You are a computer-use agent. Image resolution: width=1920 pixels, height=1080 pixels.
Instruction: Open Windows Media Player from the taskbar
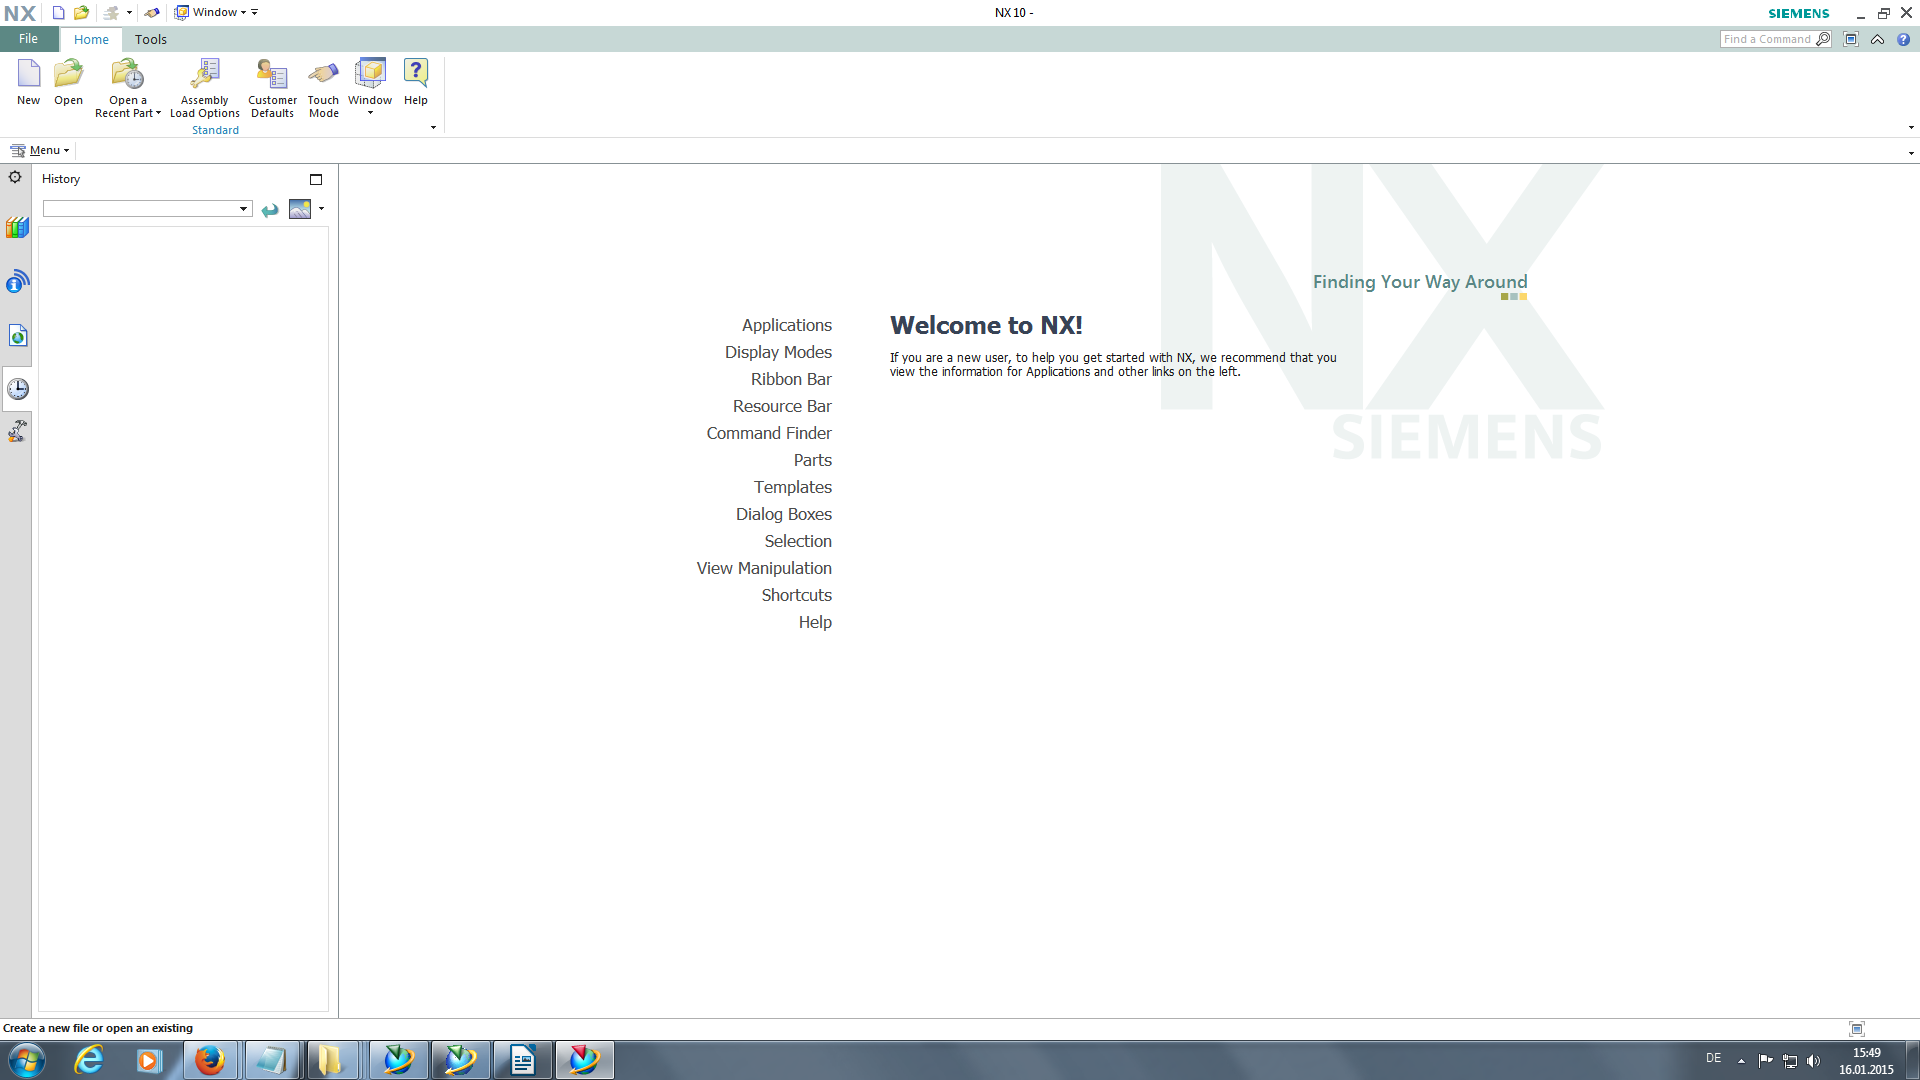tap(149, 1060)
